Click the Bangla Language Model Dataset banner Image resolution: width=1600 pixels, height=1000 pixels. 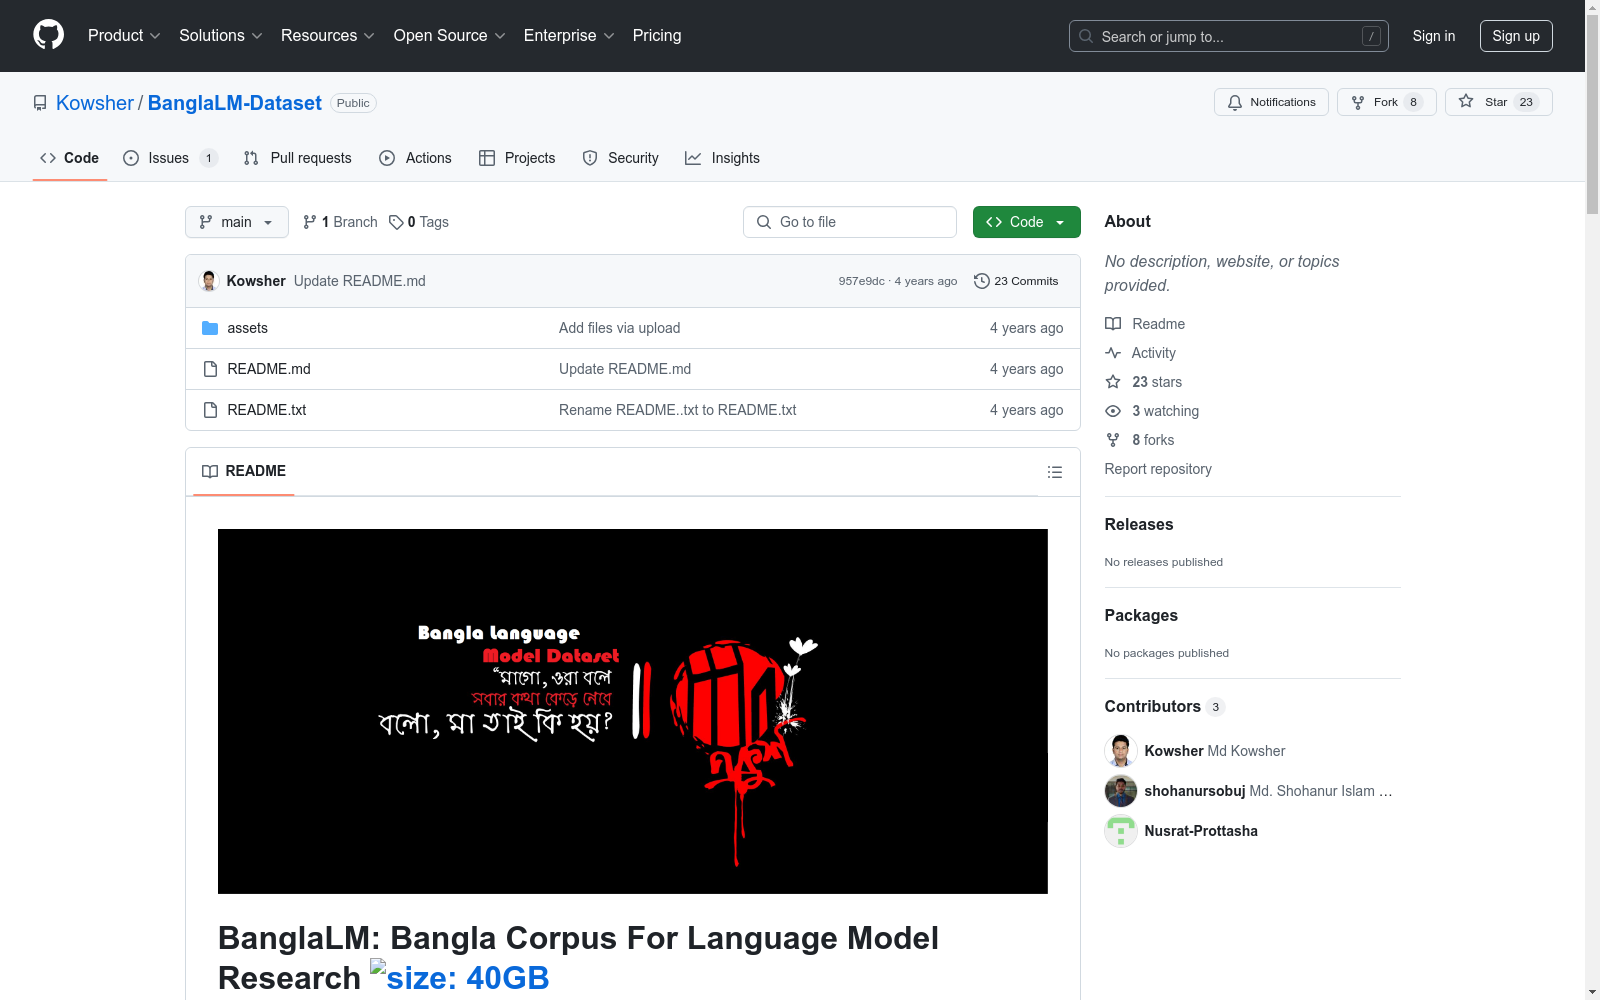(x=633, y=711)
